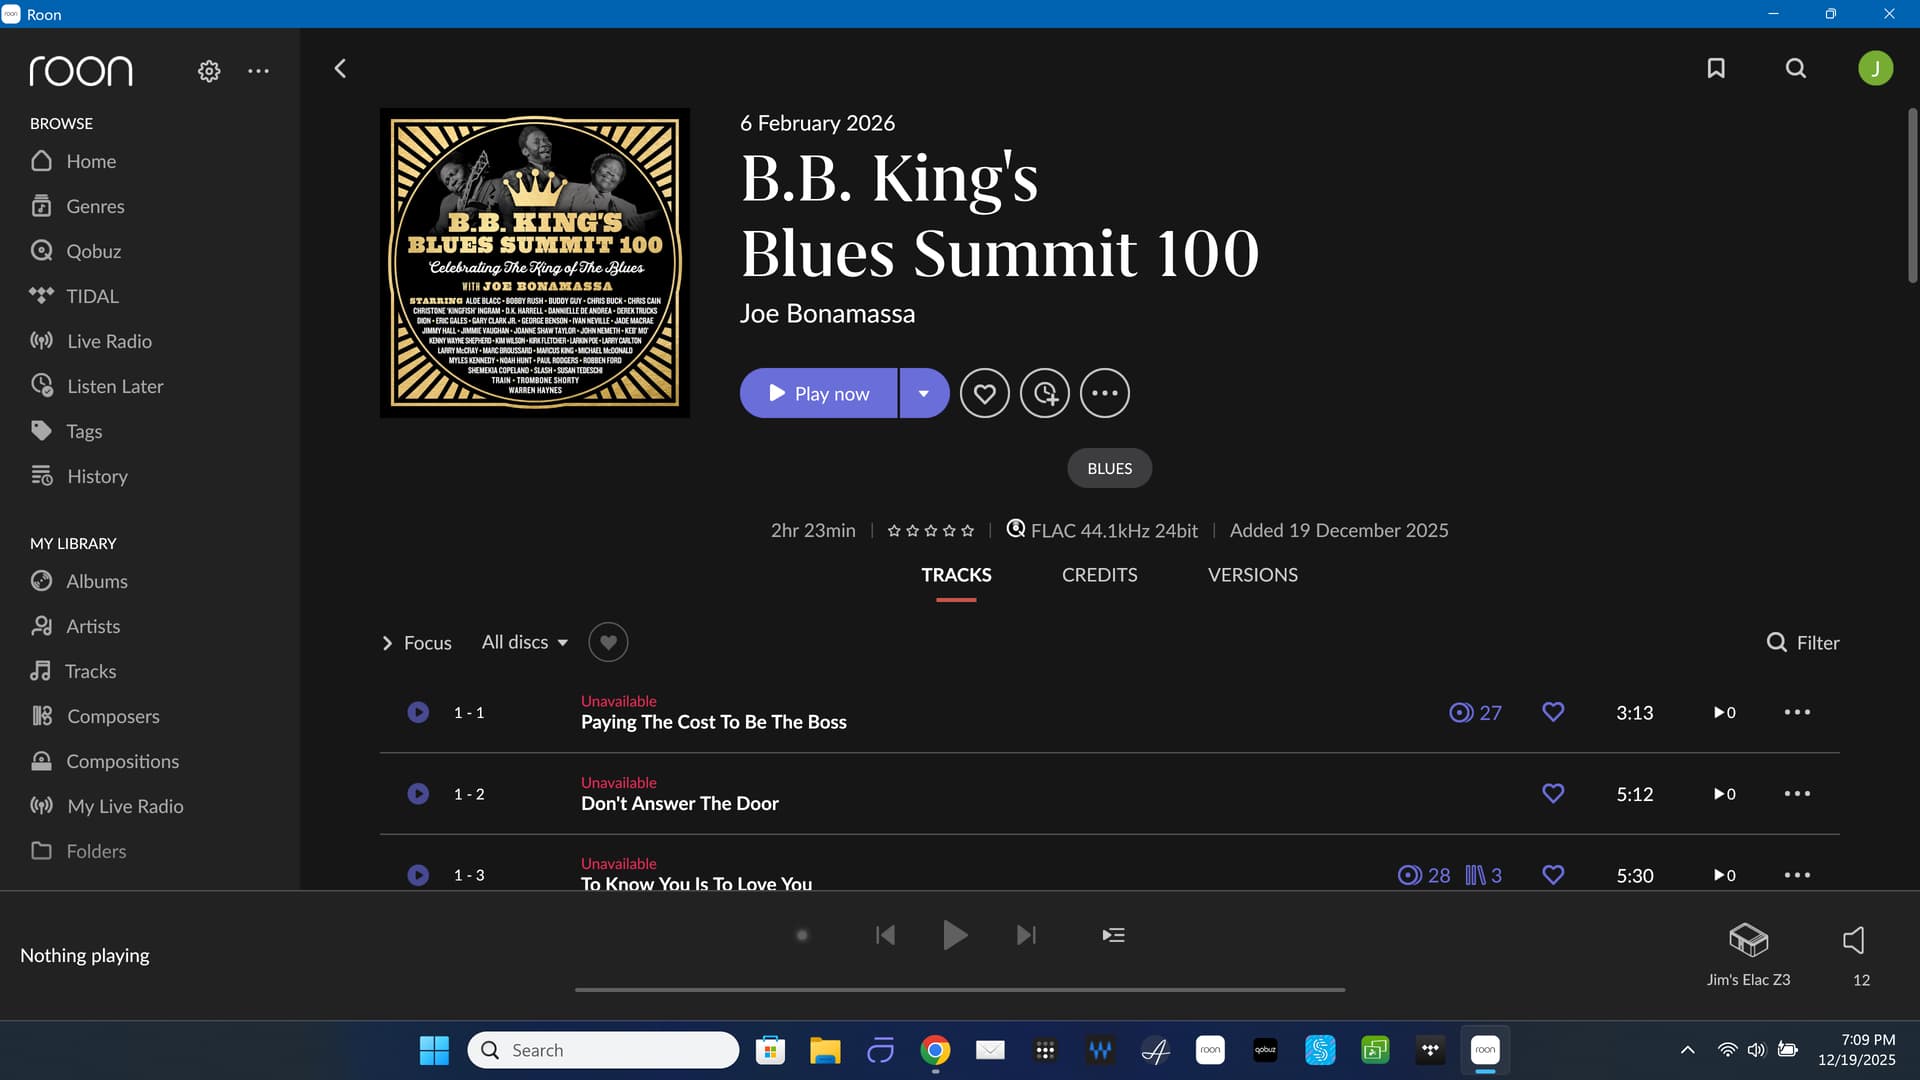Go back with the arrow
1920x1080 pixels.
pyautogui.click(x=340, y=68)
